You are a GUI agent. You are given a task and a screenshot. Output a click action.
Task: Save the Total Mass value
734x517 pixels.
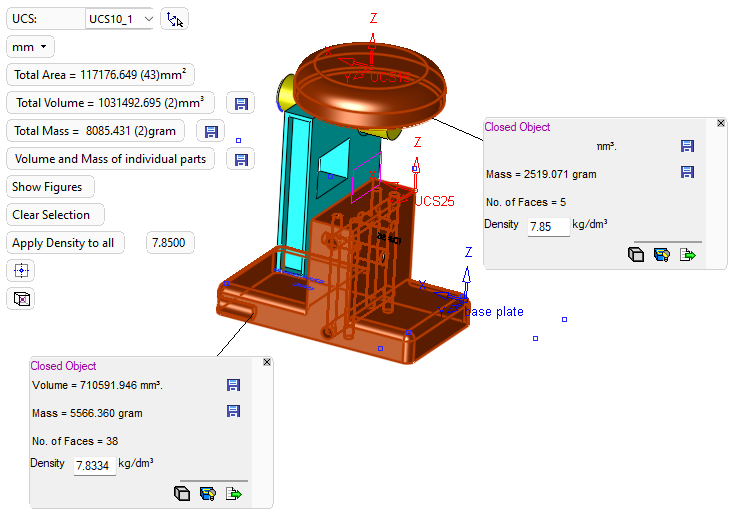coord(210,131)
